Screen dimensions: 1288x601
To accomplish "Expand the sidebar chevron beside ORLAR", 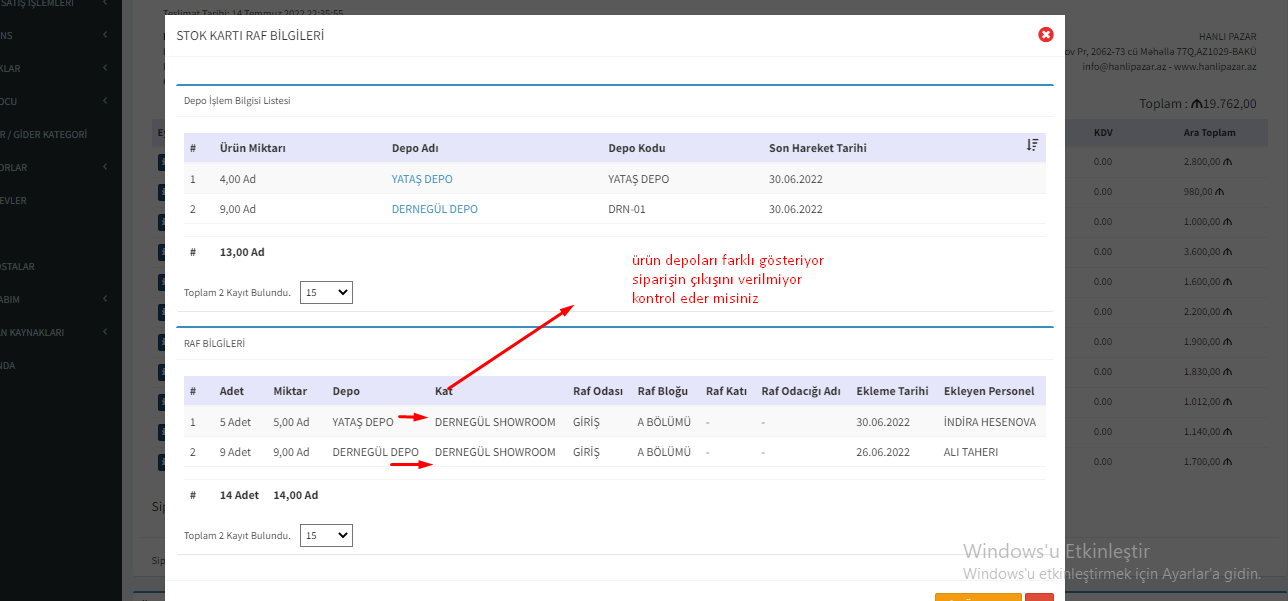I will pos(106,167).
